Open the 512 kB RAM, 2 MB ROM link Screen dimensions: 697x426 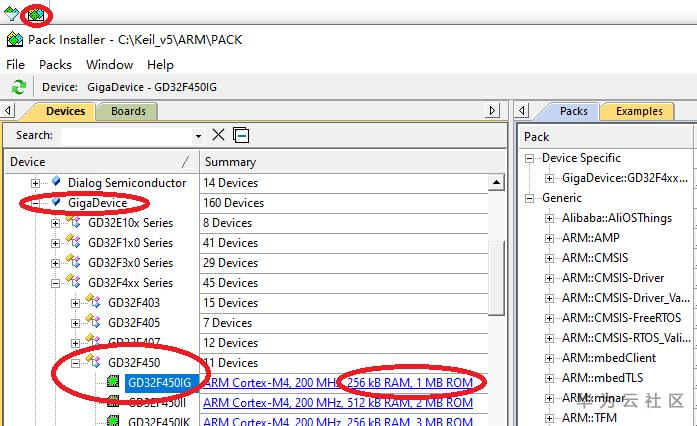click(x=338, y=402)
